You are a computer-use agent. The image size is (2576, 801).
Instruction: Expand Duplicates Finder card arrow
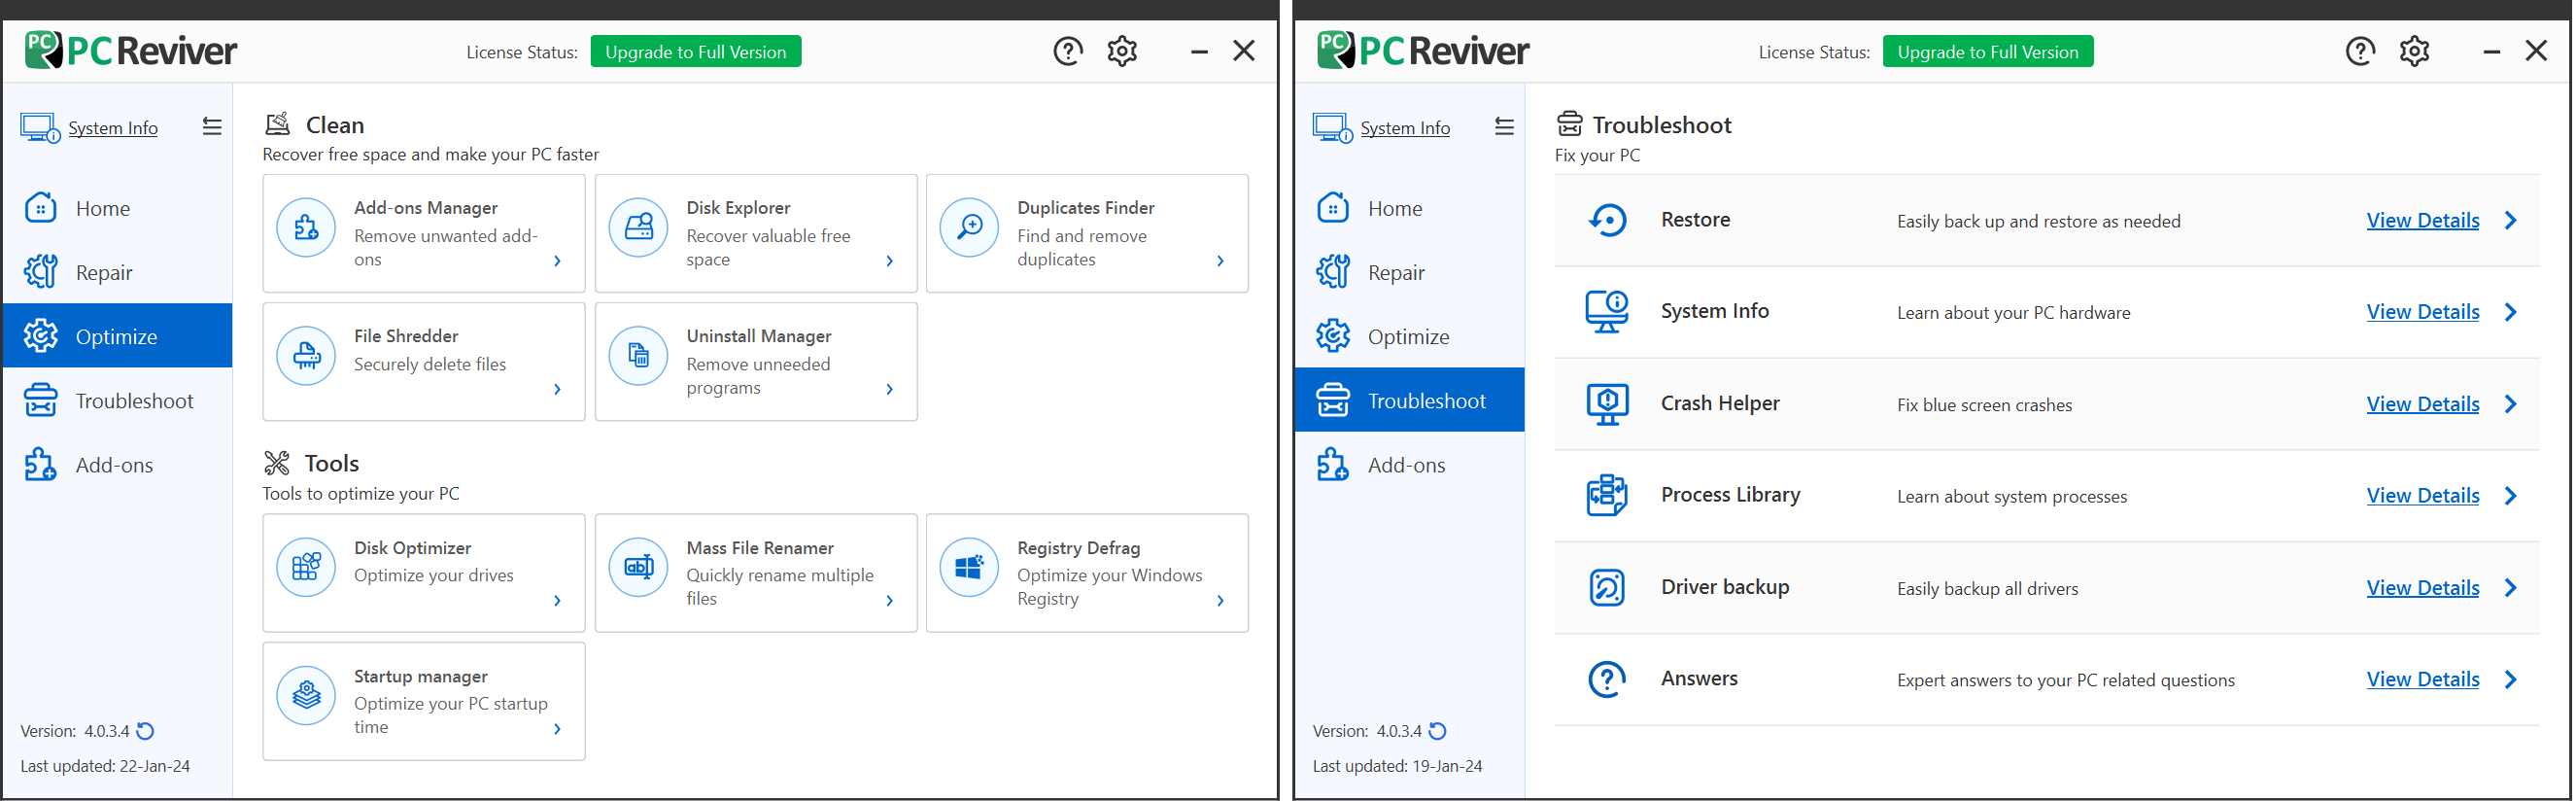coord(1221,261)
